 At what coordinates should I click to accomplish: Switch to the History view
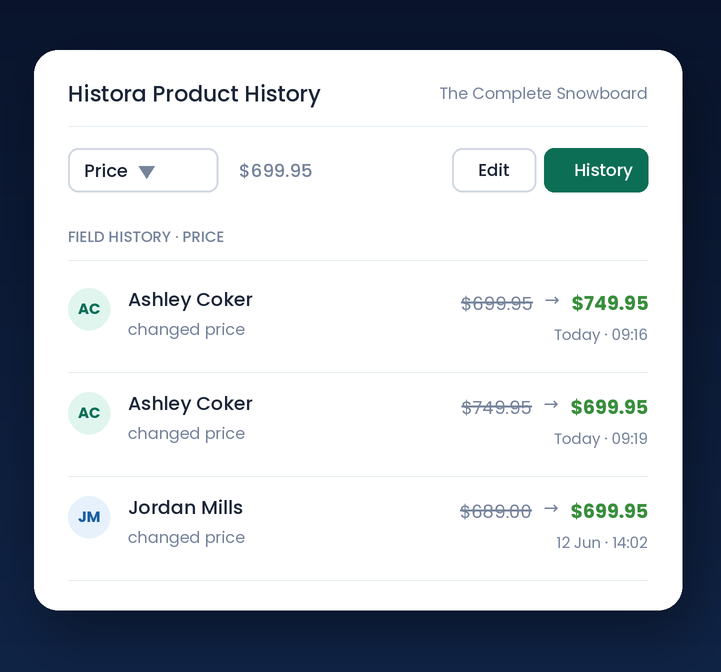coord(596,170)
